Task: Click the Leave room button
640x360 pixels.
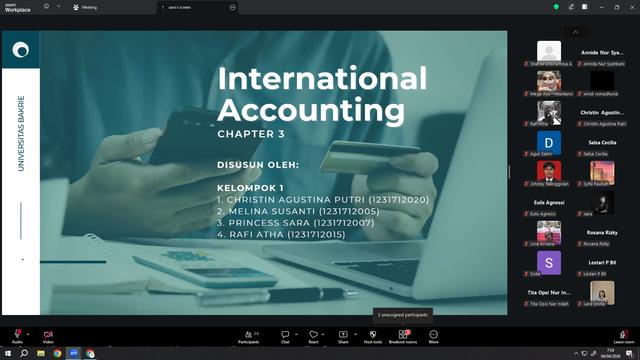Action: (624, 337)
